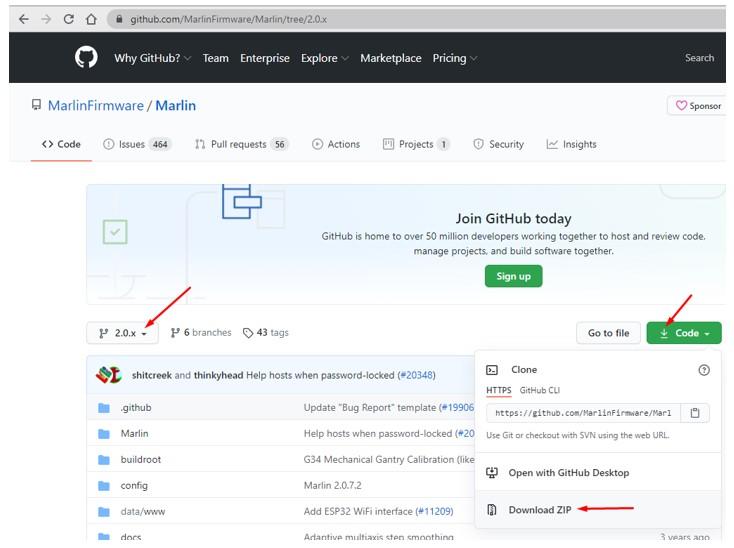Click the browser back arrow
The width and height of the screenshot is (734, 548).
tap(23, 19)
